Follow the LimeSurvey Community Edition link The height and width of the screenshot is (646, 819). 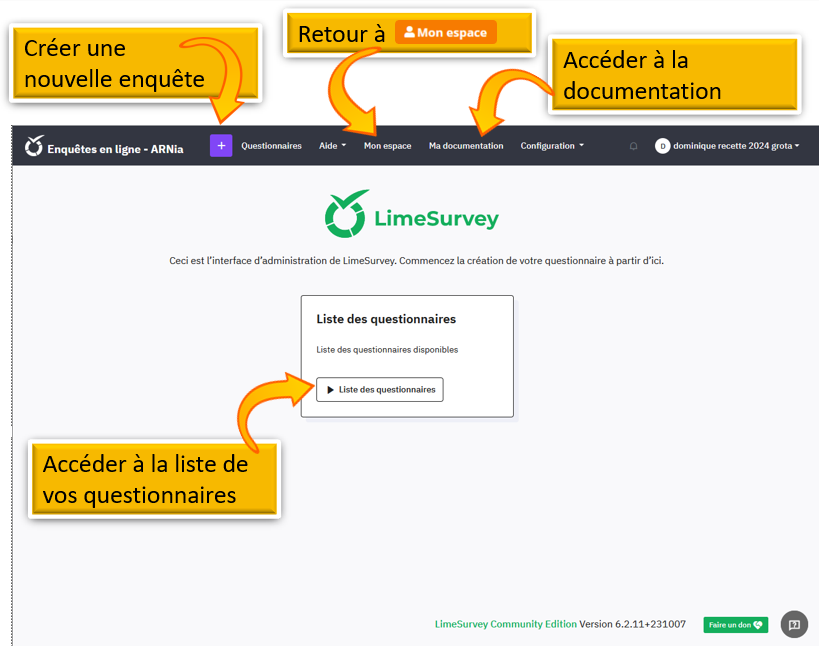coord(505,624)
